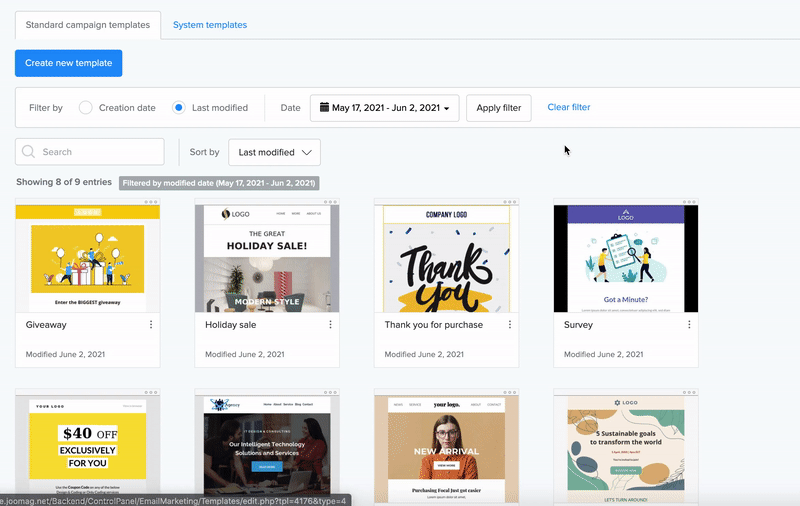
Task: Open the Giveaway template three-dot menu
Action: [x=151, y=325]
